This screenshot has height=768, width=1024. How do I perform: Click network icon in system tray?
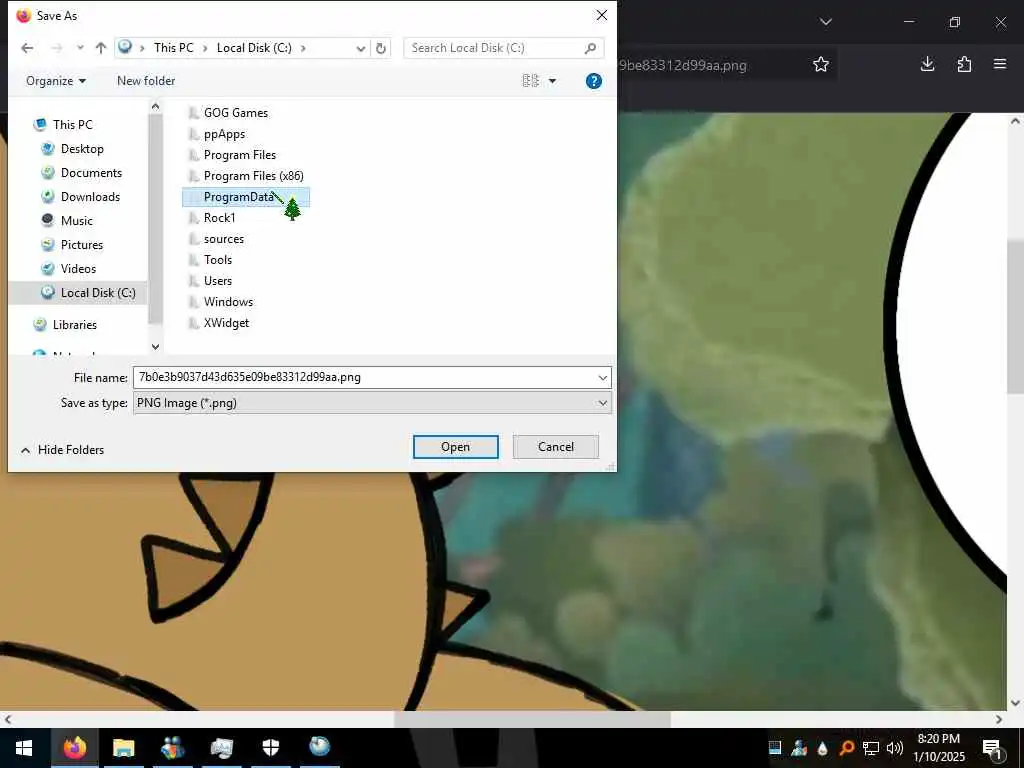871,748
